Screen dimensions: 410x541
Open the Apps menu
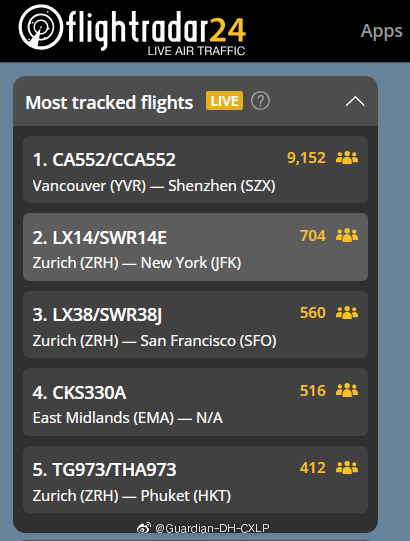381,31
